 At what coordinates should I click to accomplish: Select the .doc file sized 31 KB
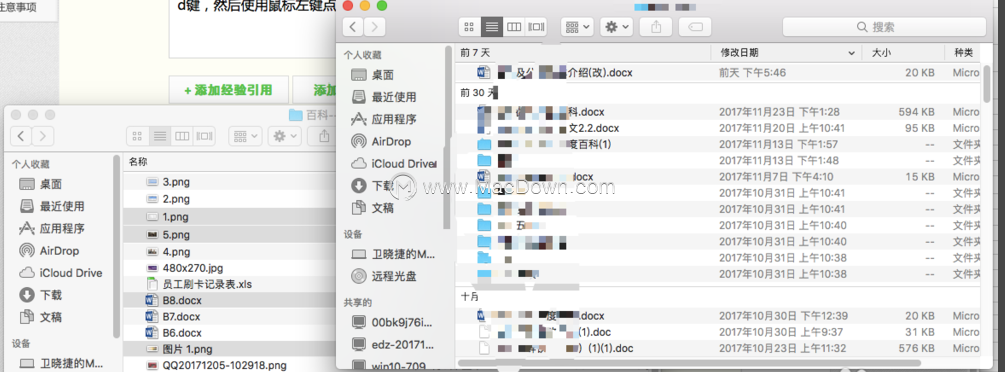pos(718,332)
